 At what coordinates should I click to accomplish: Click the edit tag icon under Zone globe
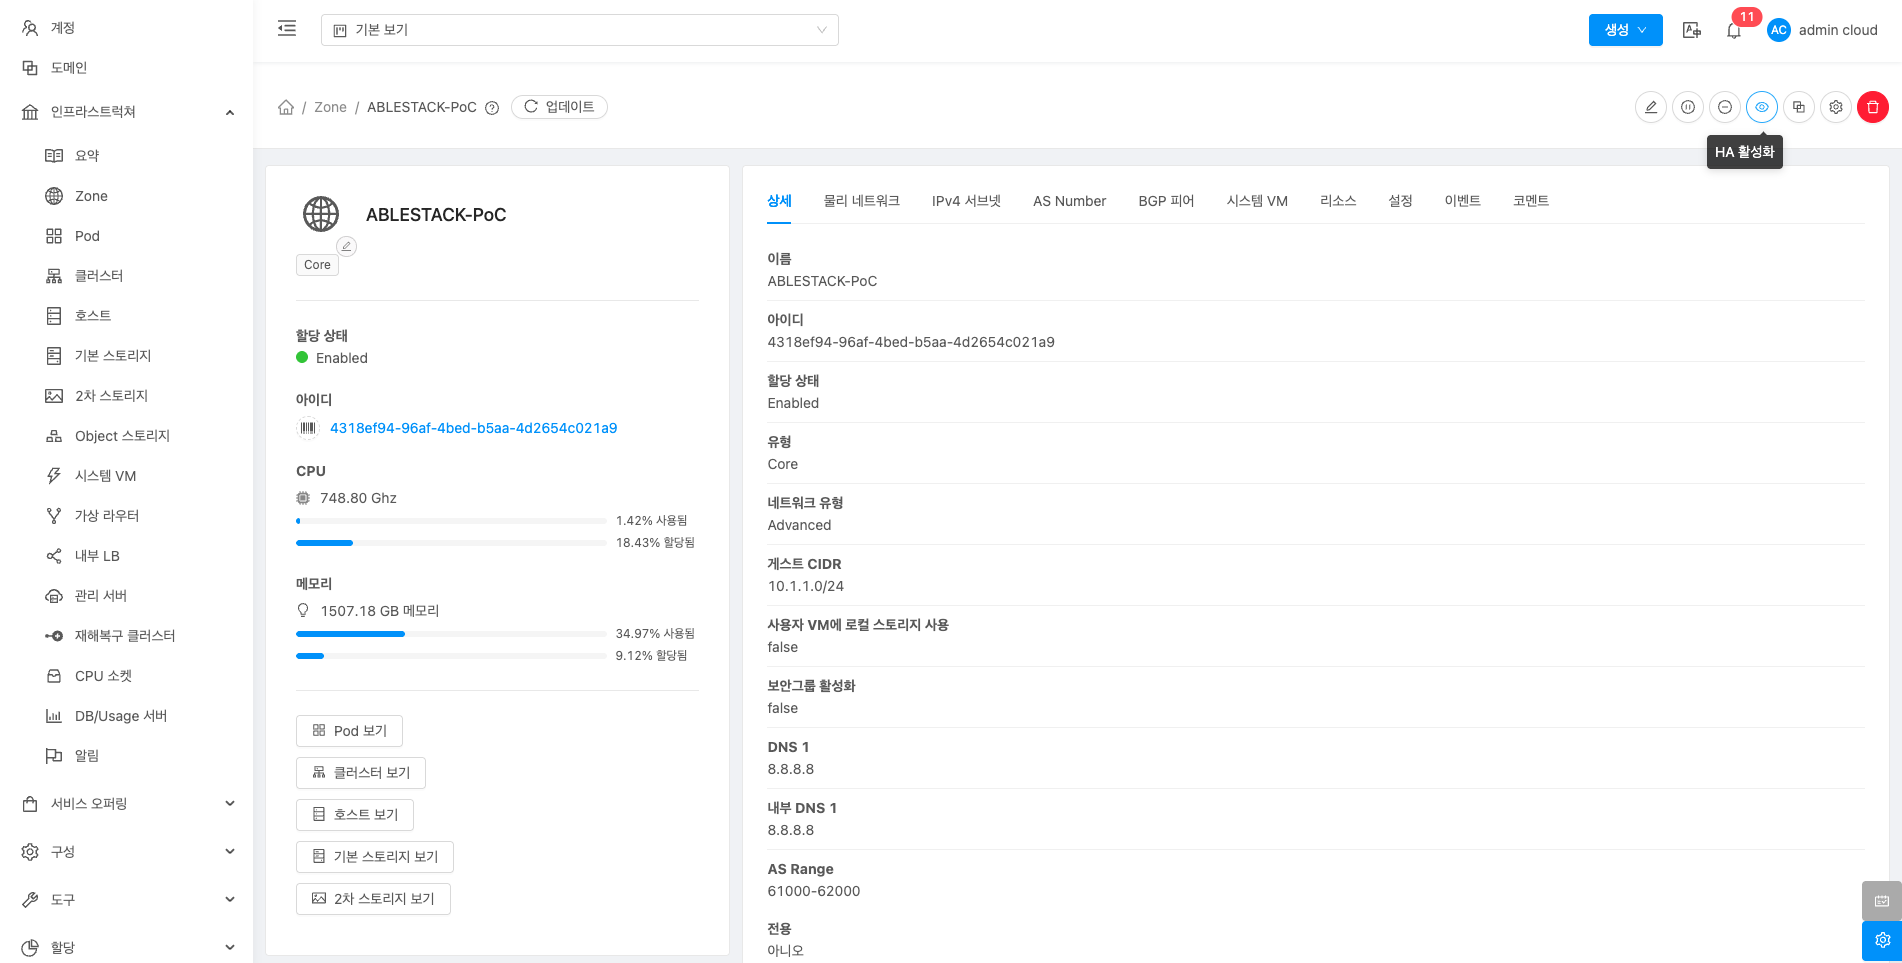click(346, 246)
